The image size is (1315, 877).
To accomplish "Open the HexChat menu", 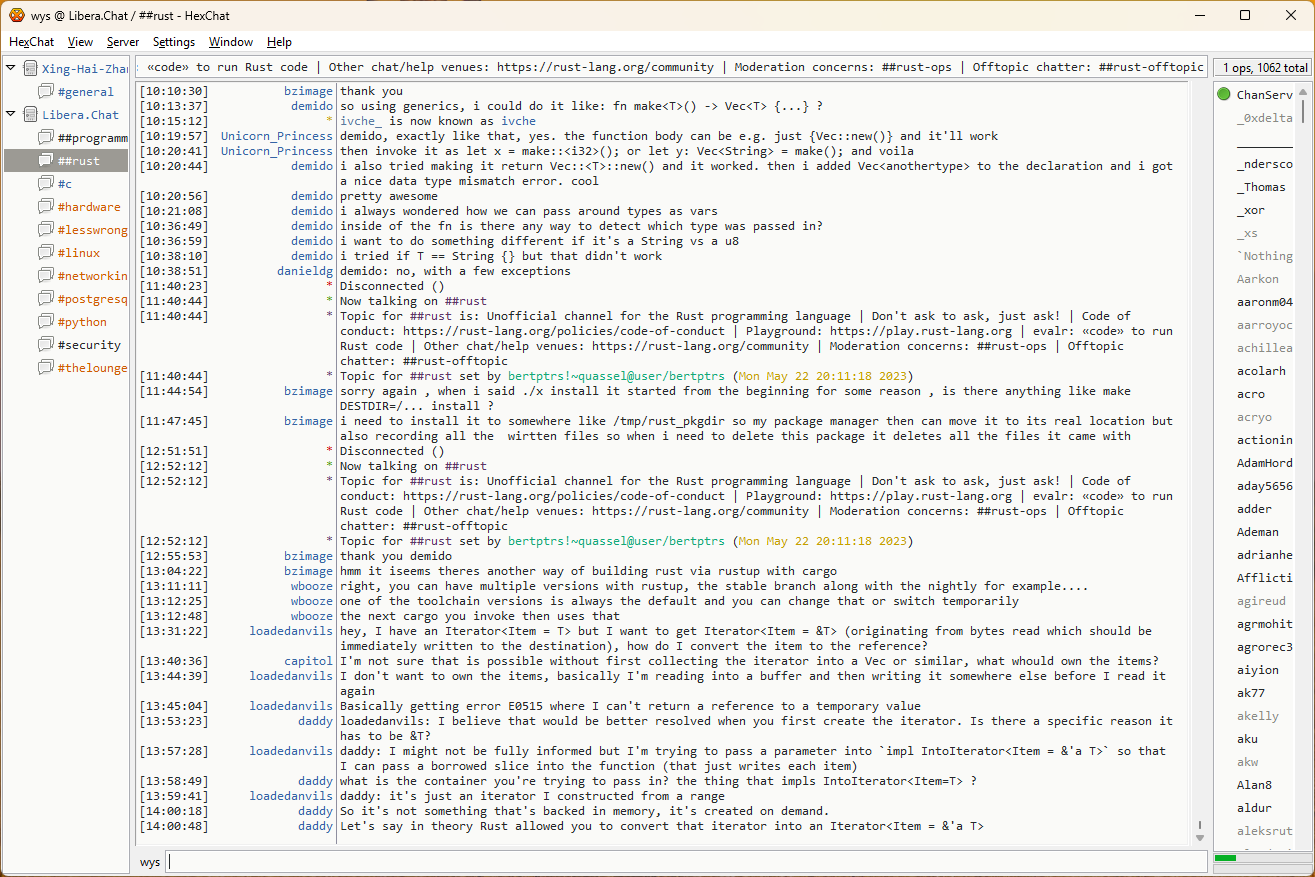I will click(x=31, y=42).
